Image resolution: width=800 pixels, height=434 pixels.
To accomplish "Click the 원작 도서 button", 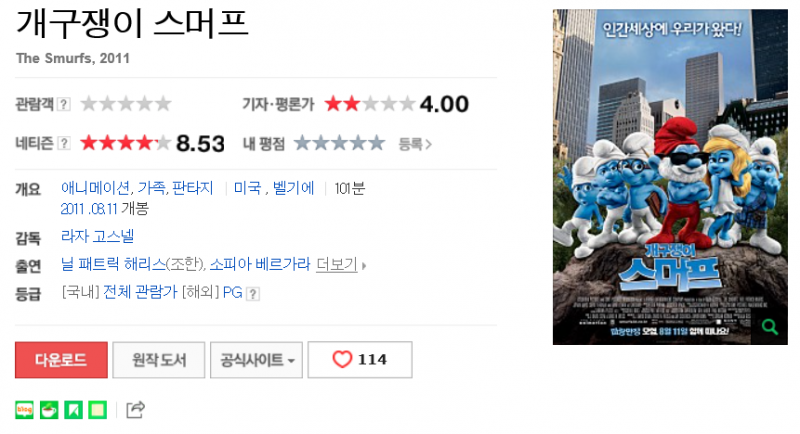I will [159, 360].
